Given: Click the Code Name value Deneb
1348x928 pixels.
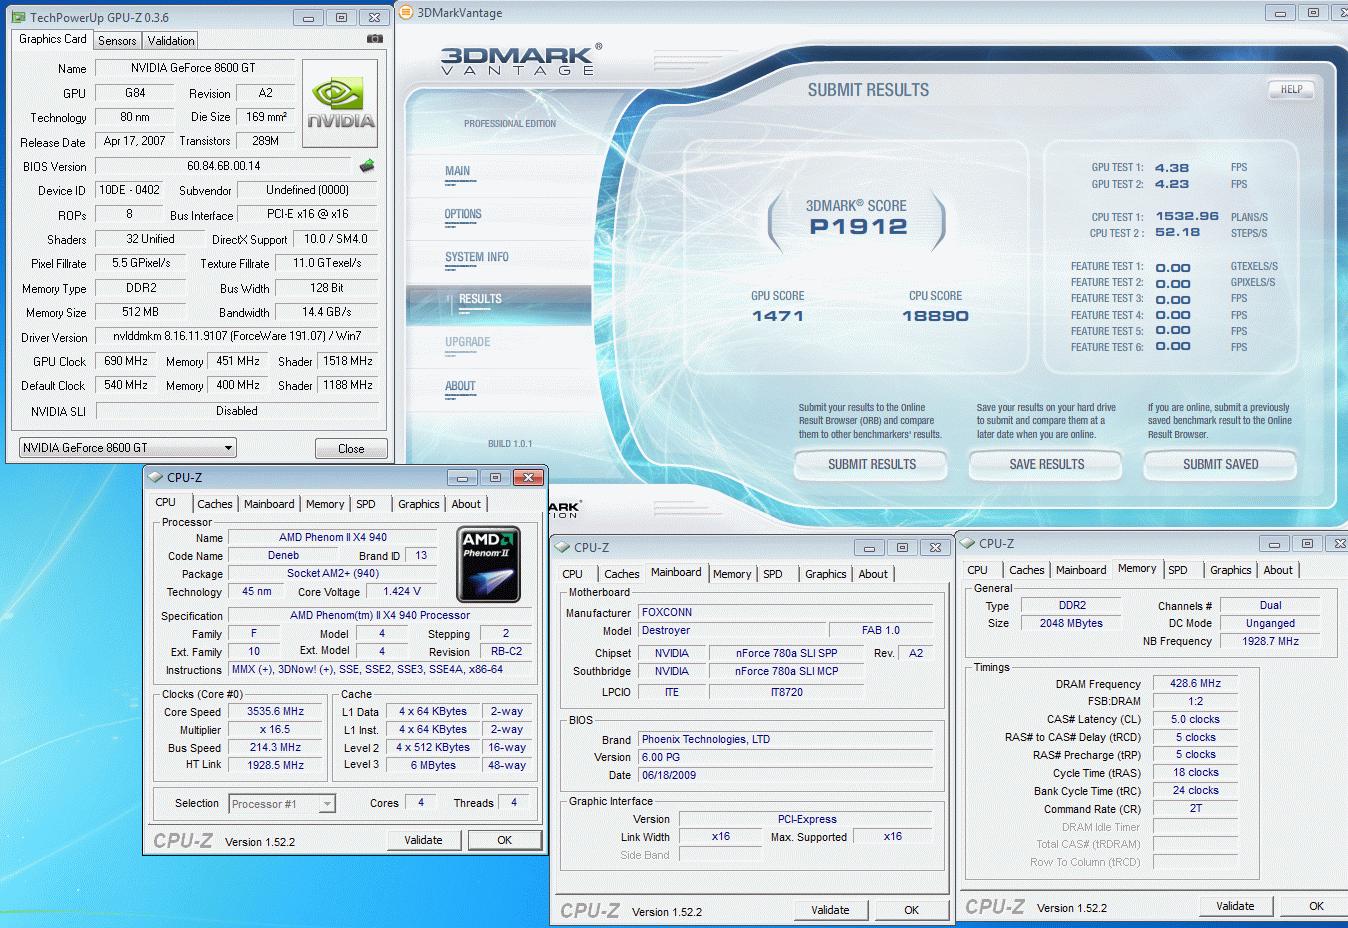Looking at the screenshot, I should pos(284,555).
